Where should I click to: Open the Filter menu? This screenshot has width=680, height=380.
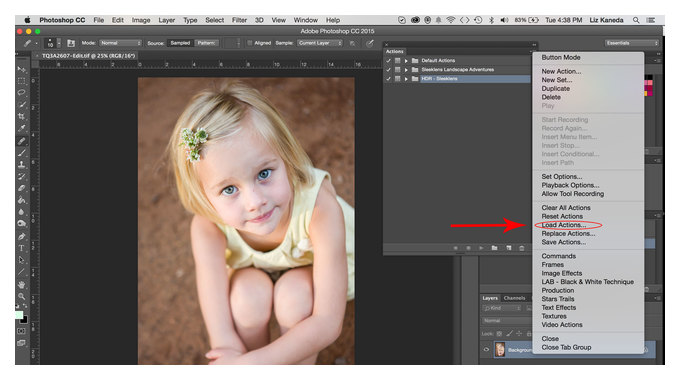point(239,20)
